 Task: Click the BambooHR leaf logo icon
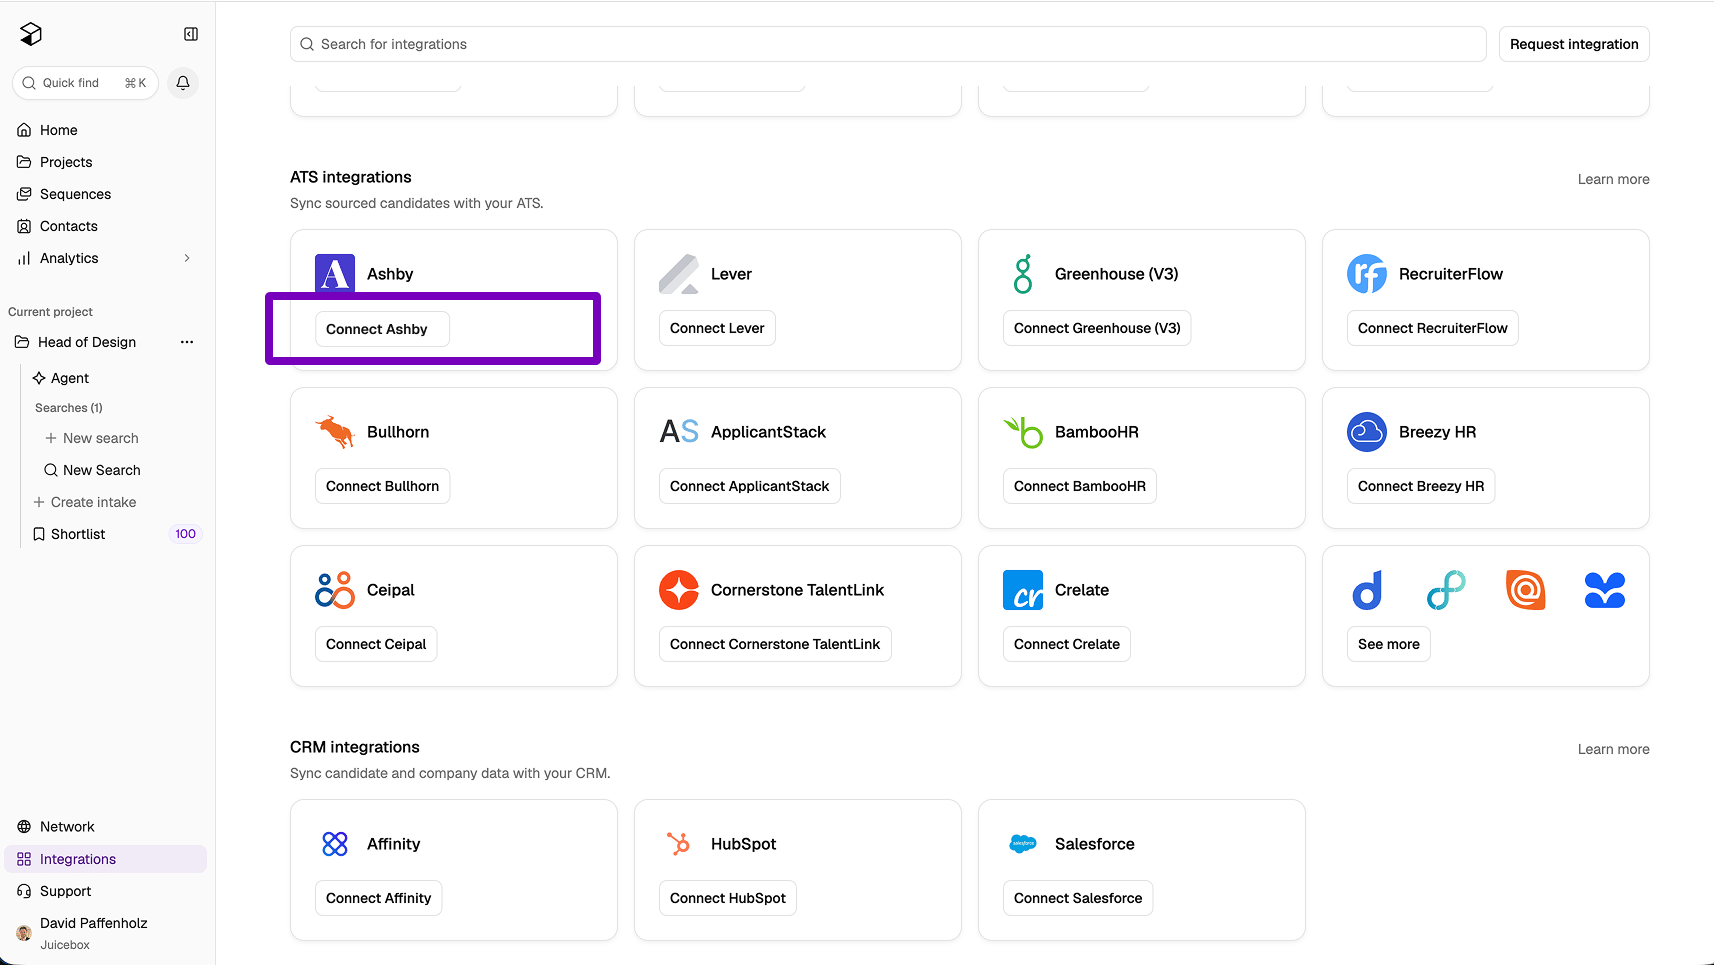[x=1023, y=432]
